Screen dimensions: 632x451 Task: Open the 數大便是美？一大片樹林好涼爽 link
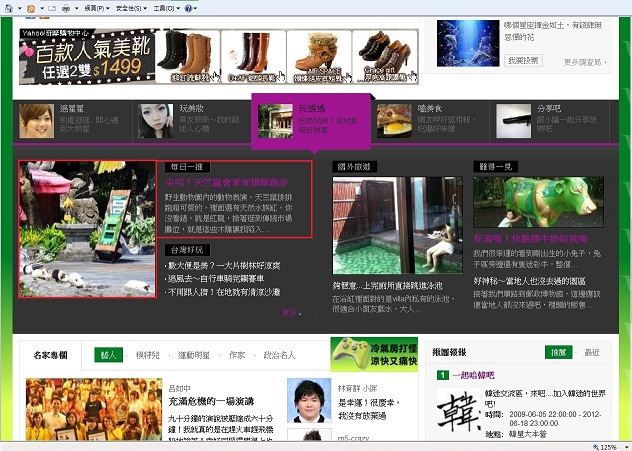pos(222,266)
